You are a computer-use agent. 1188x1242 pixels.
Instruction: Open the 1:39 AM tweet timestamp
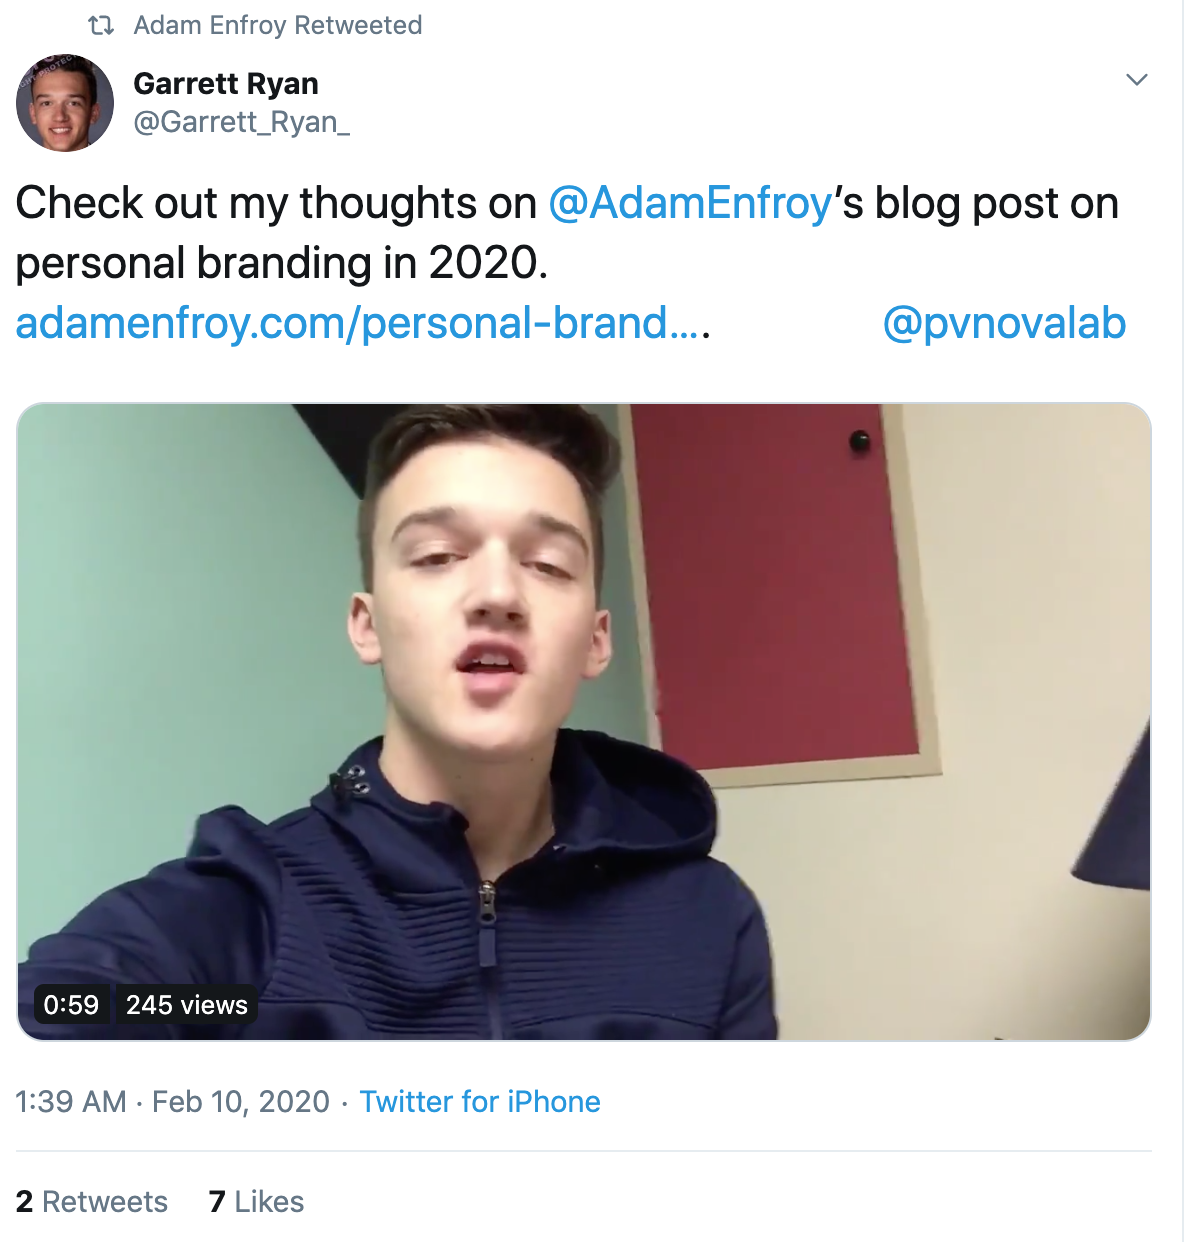point(71,1101)
